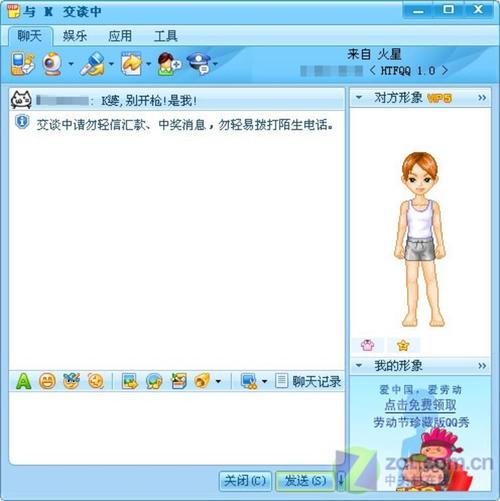Open the report options dropdown arrow
Screen dimensions: 500x501
(x=215, y=63)
